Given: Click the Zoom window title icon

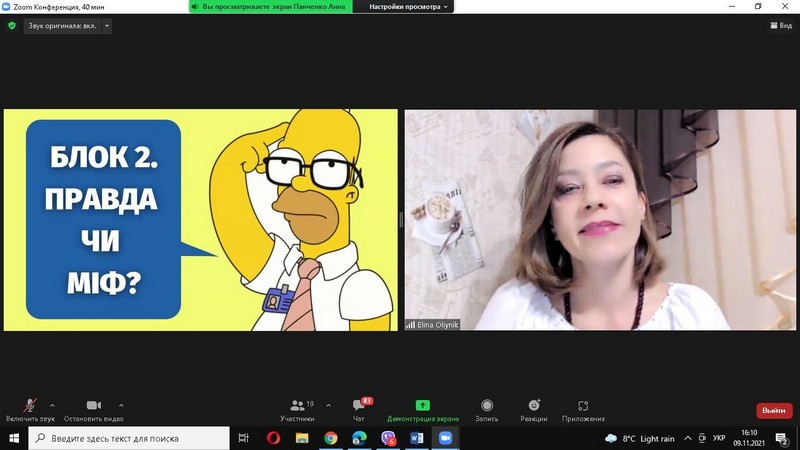Looking at the screenshot, I should 6,7.
